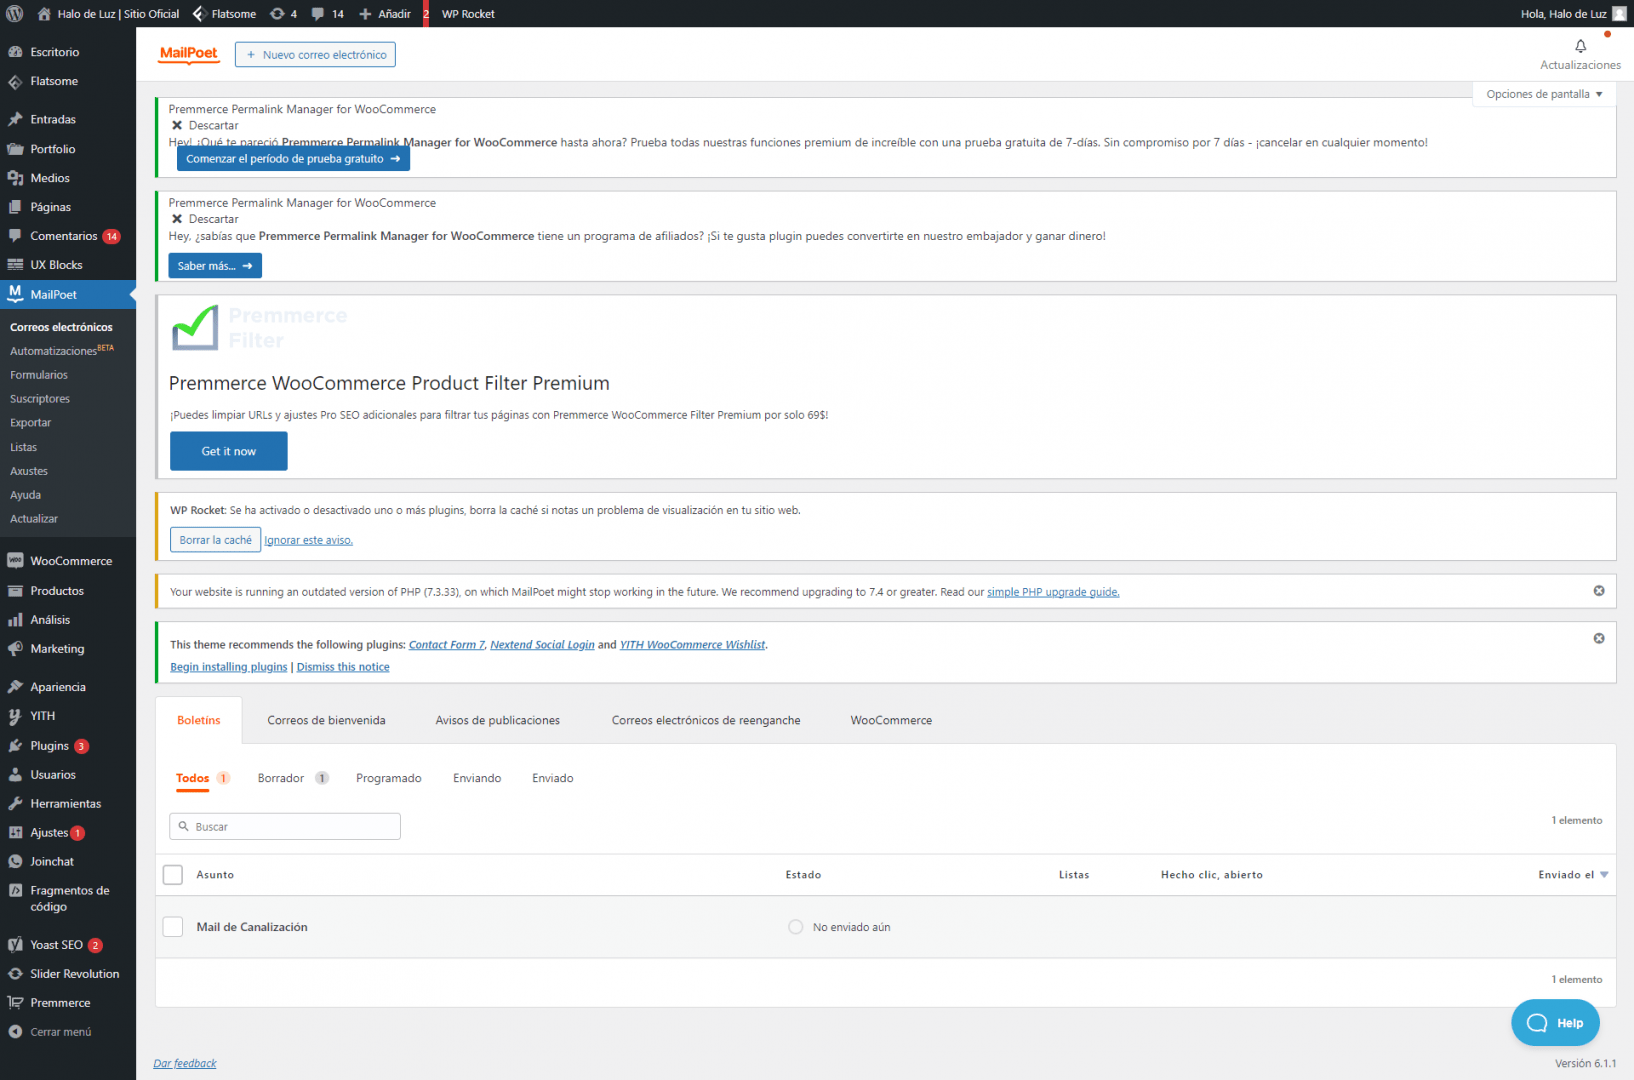Open Apariencia in sidebar
Viewport: 1634px width, 1080px height.
click(58, 687)
